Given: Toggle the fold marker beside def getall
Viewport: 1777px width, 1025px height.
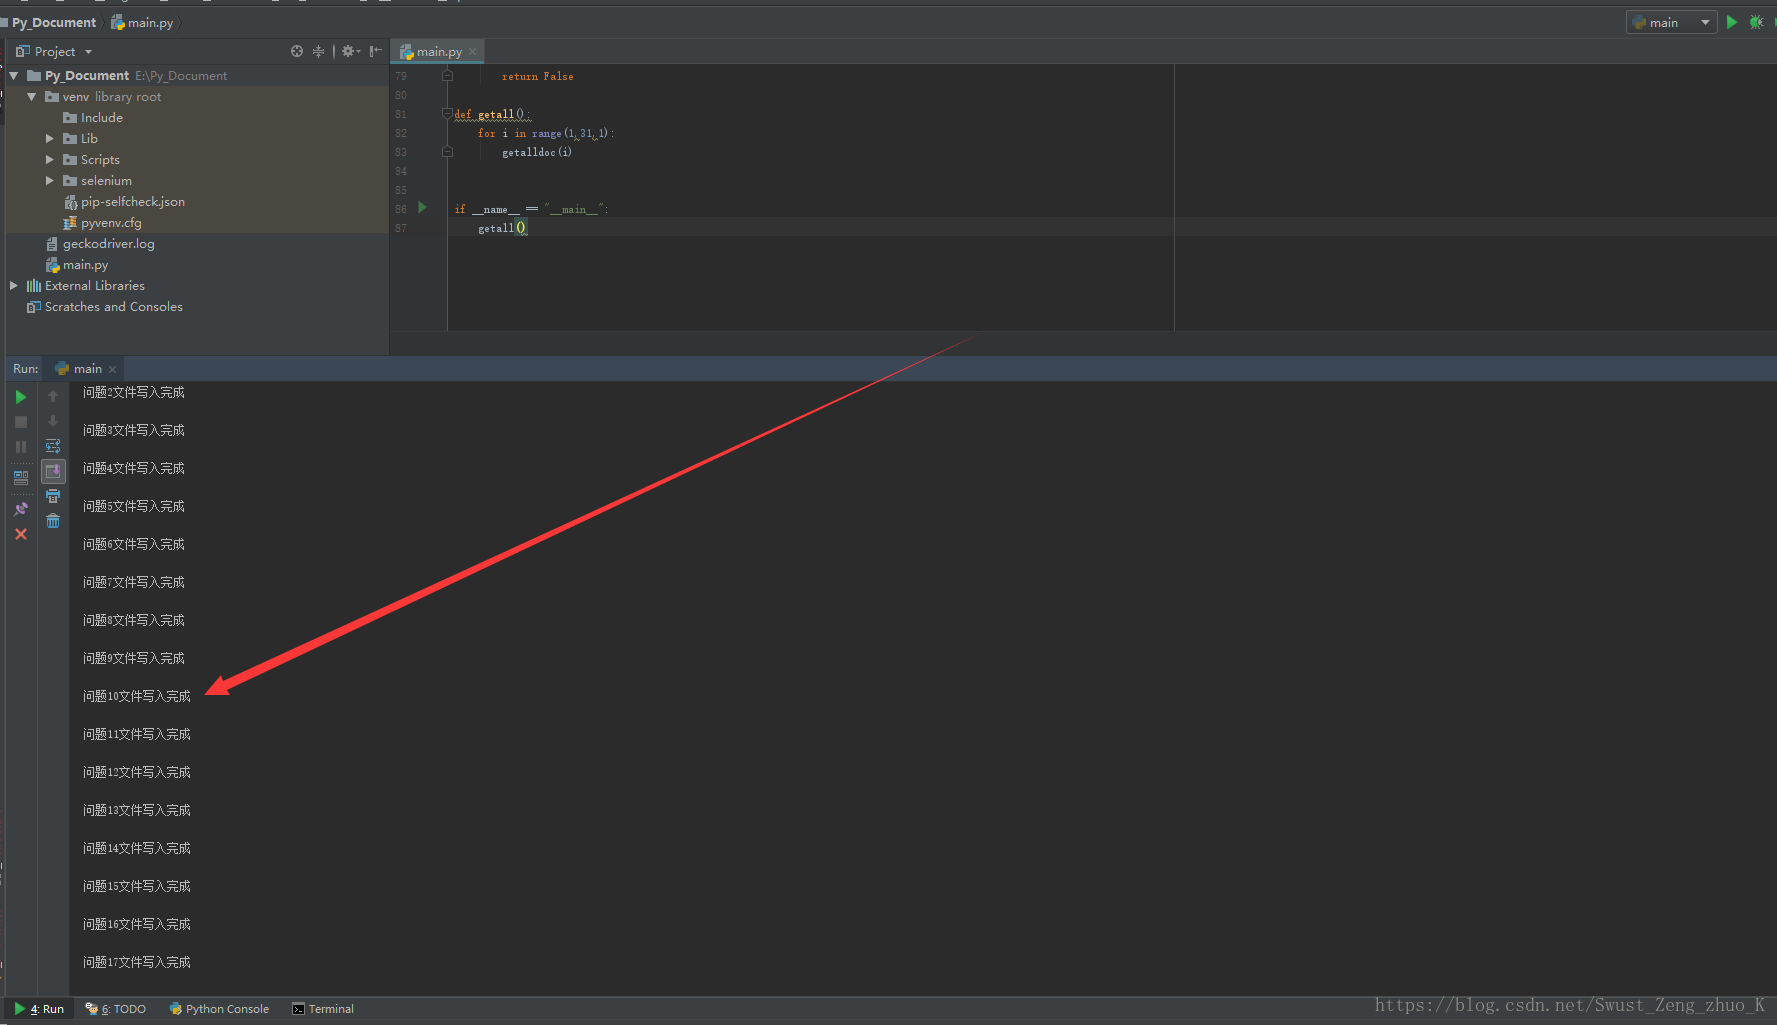Looking at the screenshot, I should point(447,114).
